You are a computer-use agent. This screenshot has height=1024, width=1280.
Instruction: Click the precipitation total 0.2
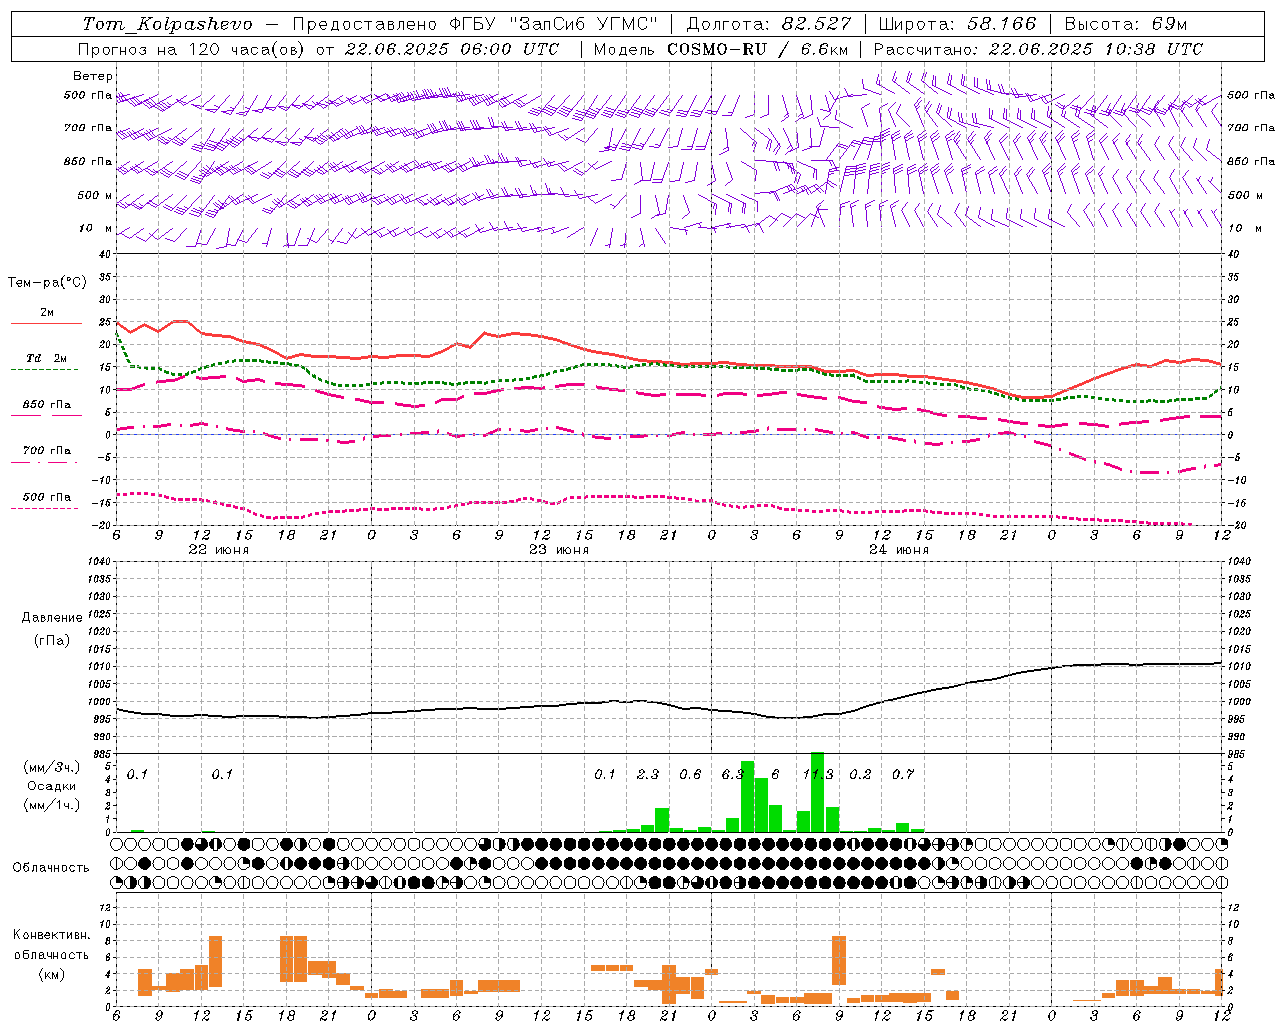point(860,775)
